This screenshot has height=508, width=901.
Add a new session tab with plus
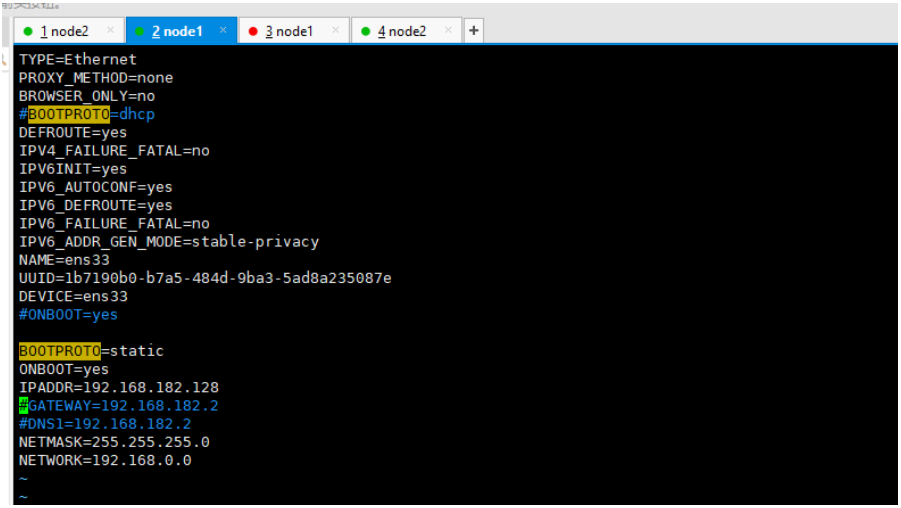coord(473,31)
